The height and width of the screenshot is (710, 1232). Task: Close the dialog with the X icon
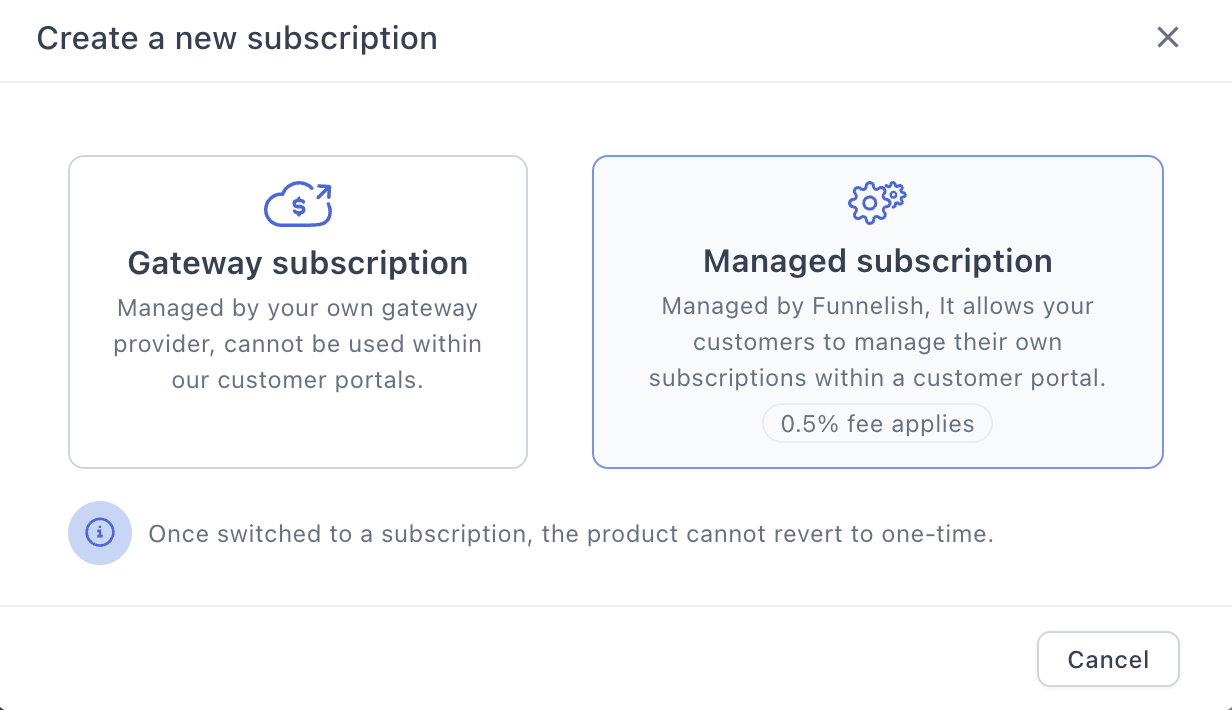(x=1168, y=38)
